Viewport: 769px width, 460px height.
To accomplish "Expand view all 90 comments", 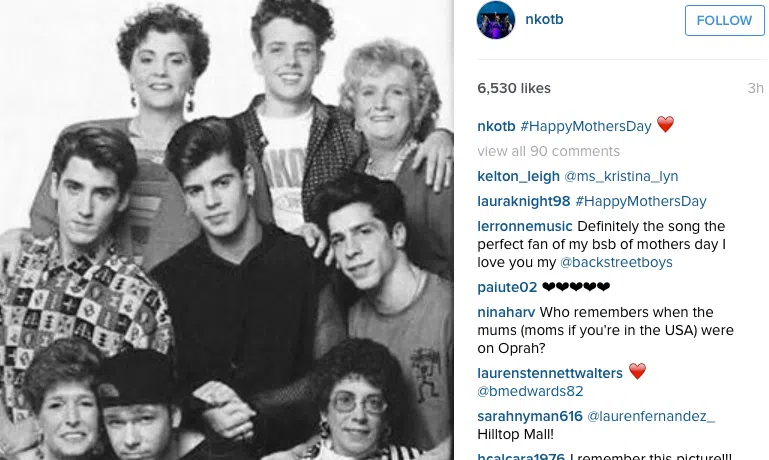I will (x=548, y=151).
